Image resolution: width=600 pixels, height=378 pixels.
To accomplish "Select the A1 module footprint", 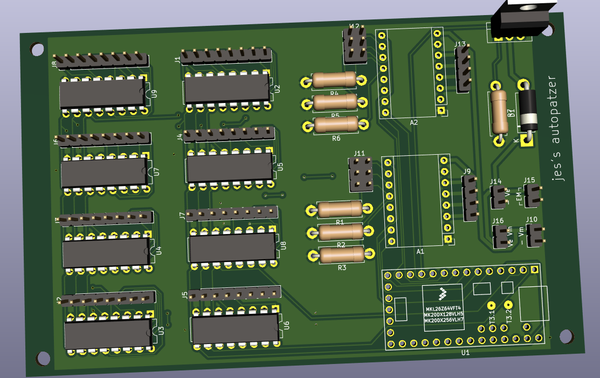I will [418, 201].
